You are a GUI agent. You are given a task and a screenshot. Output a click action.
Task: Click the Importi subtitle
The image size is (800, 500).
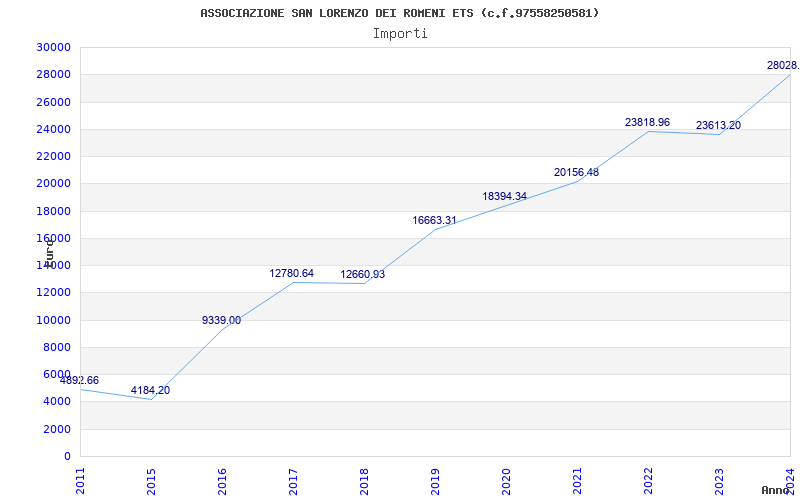[x=400, y=34]
